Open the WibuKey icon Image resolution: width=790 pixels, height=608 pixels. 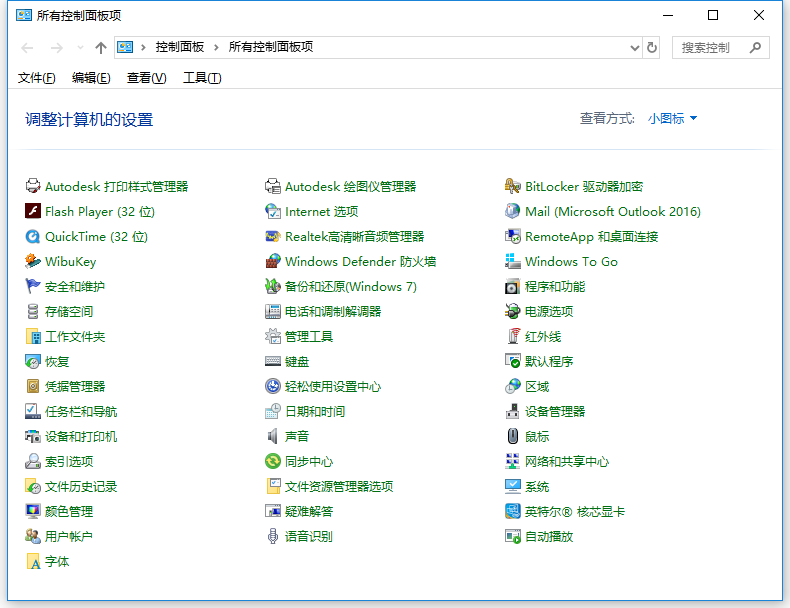pos(33,261)
